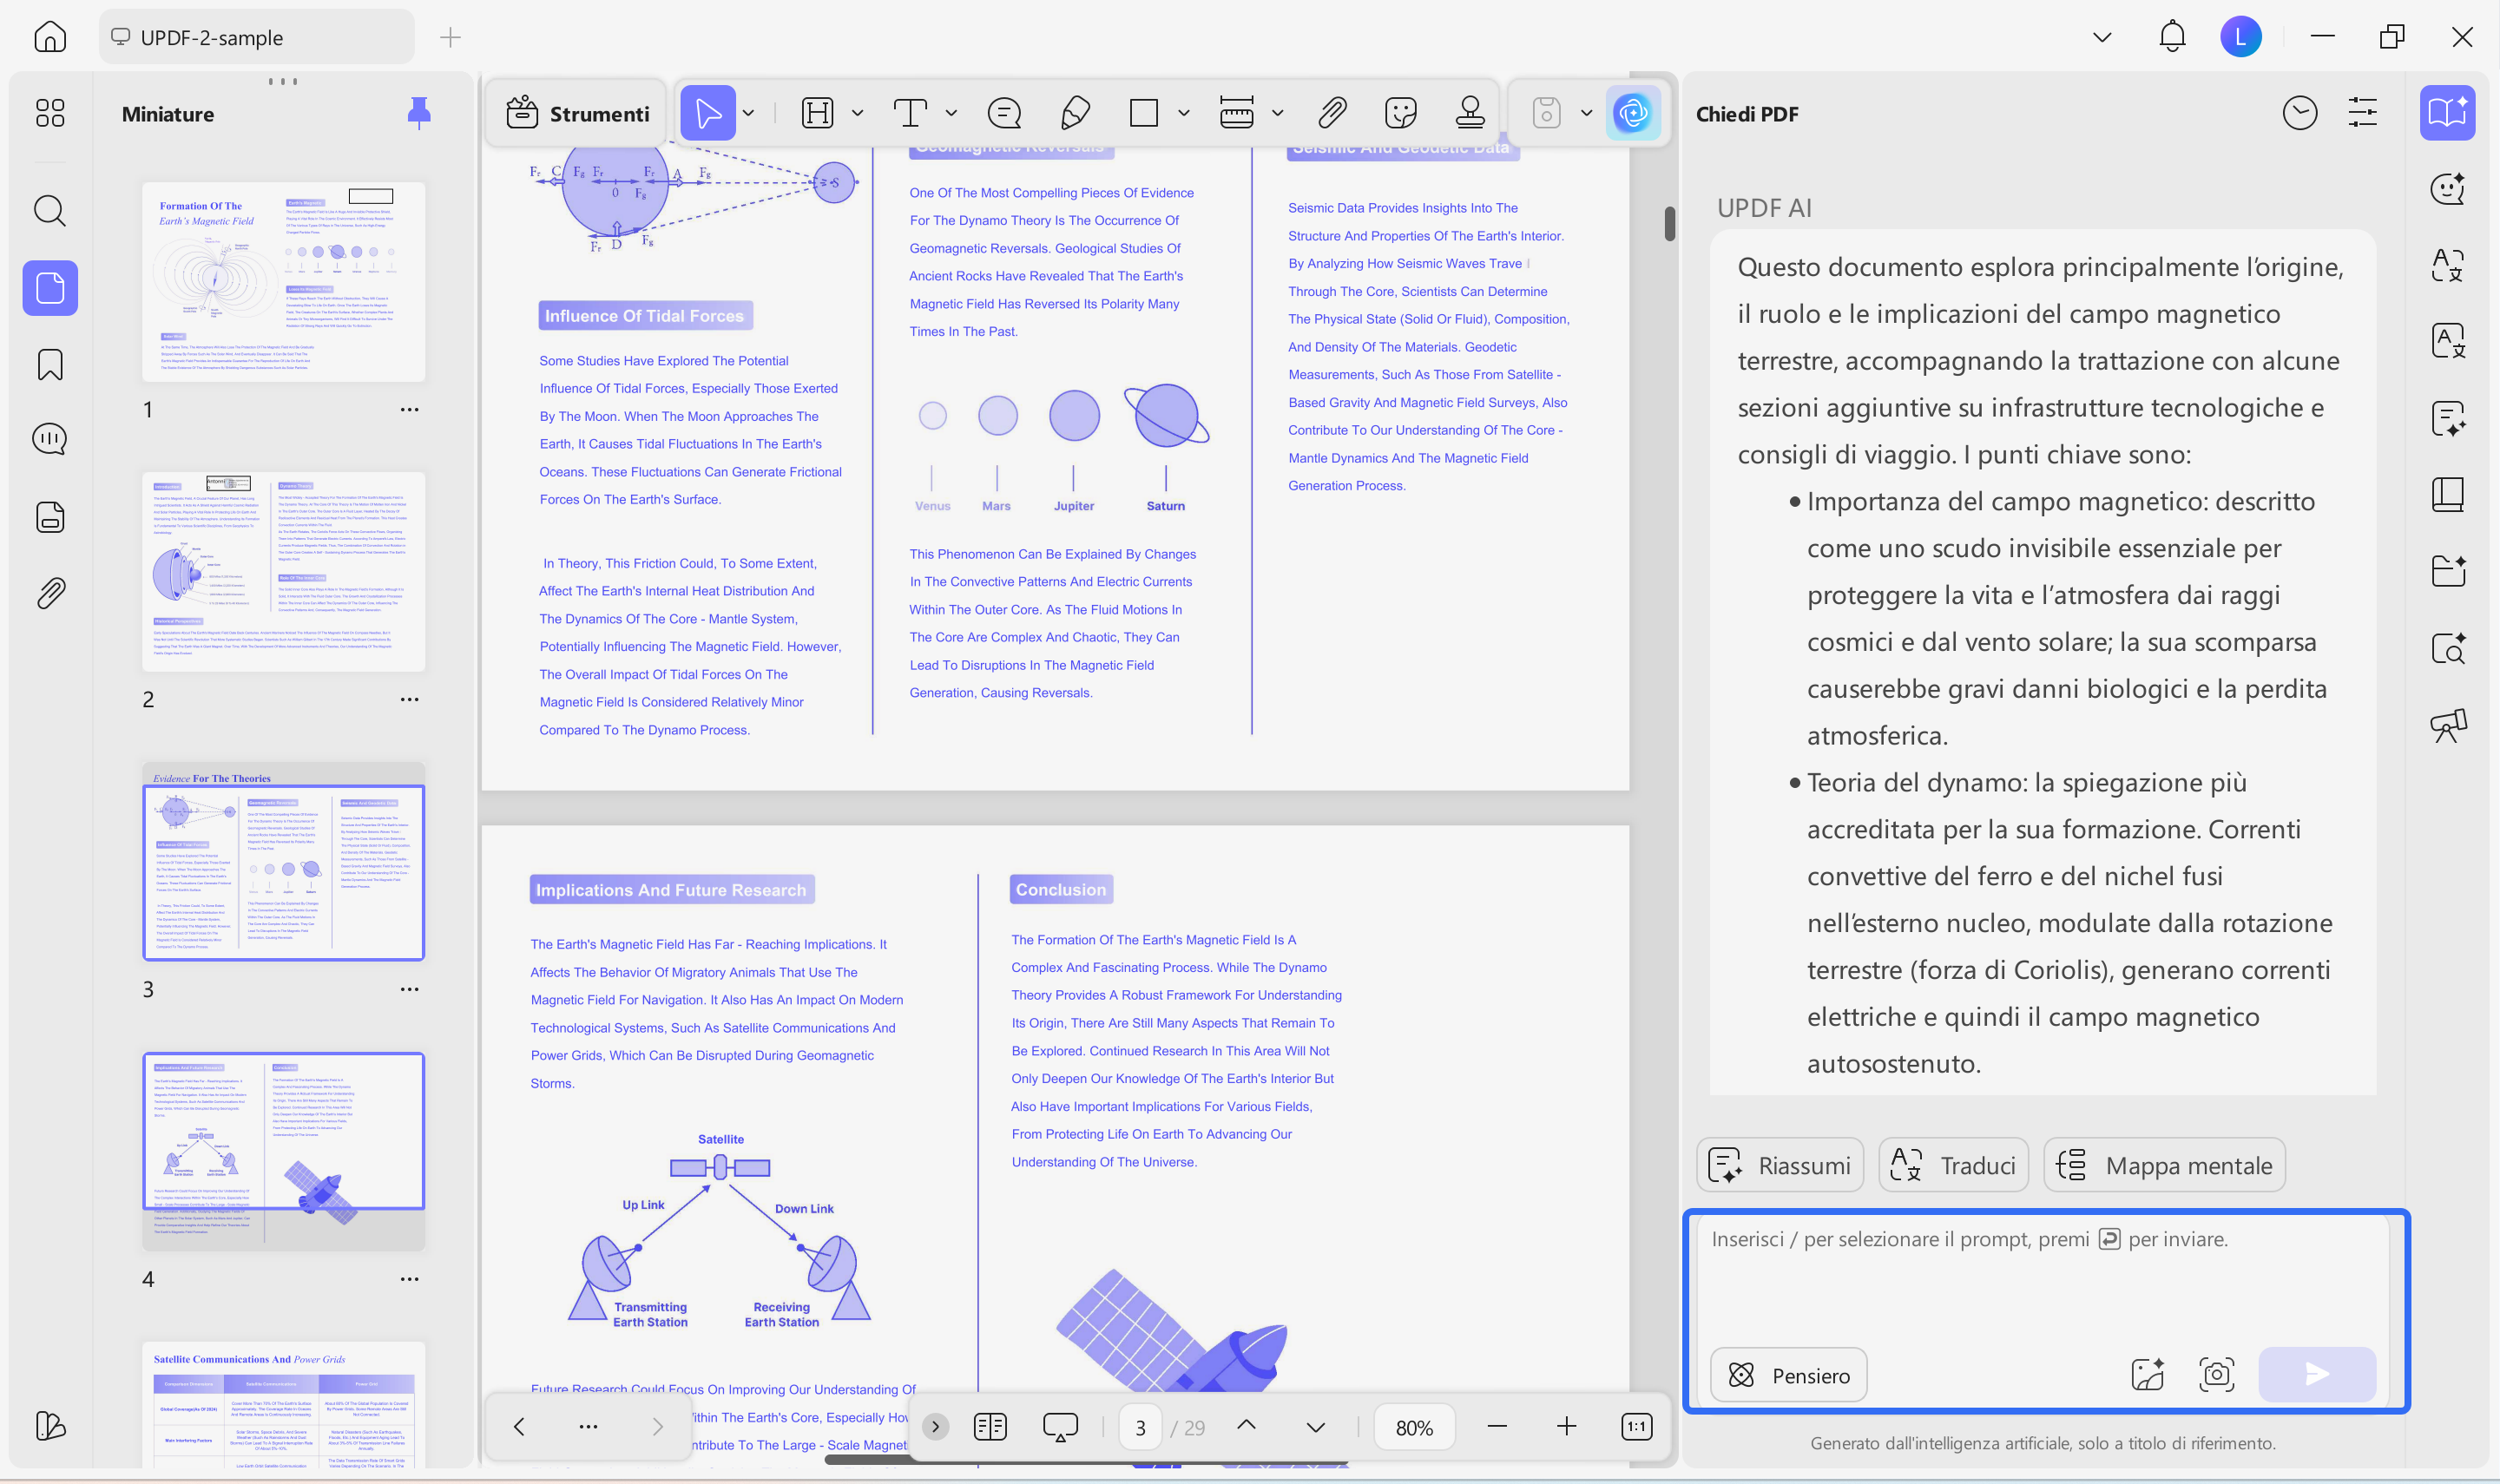Open options menu for page 3 thumbnail
The height and width of the screenshot is (1484, 2500).
(409, 989)
